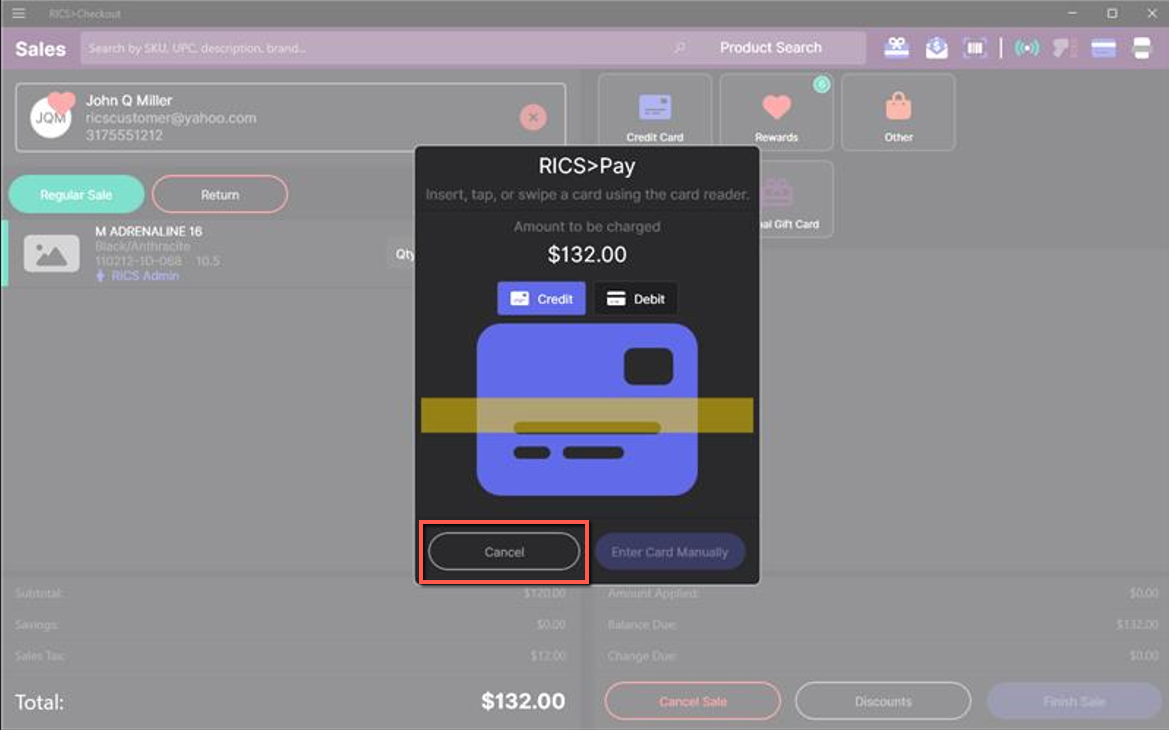Image resolution: width=1169 pixels, height=730 pixels.
Task: Click the purple card icon in the top toolbar
Action: point(1103,48)
